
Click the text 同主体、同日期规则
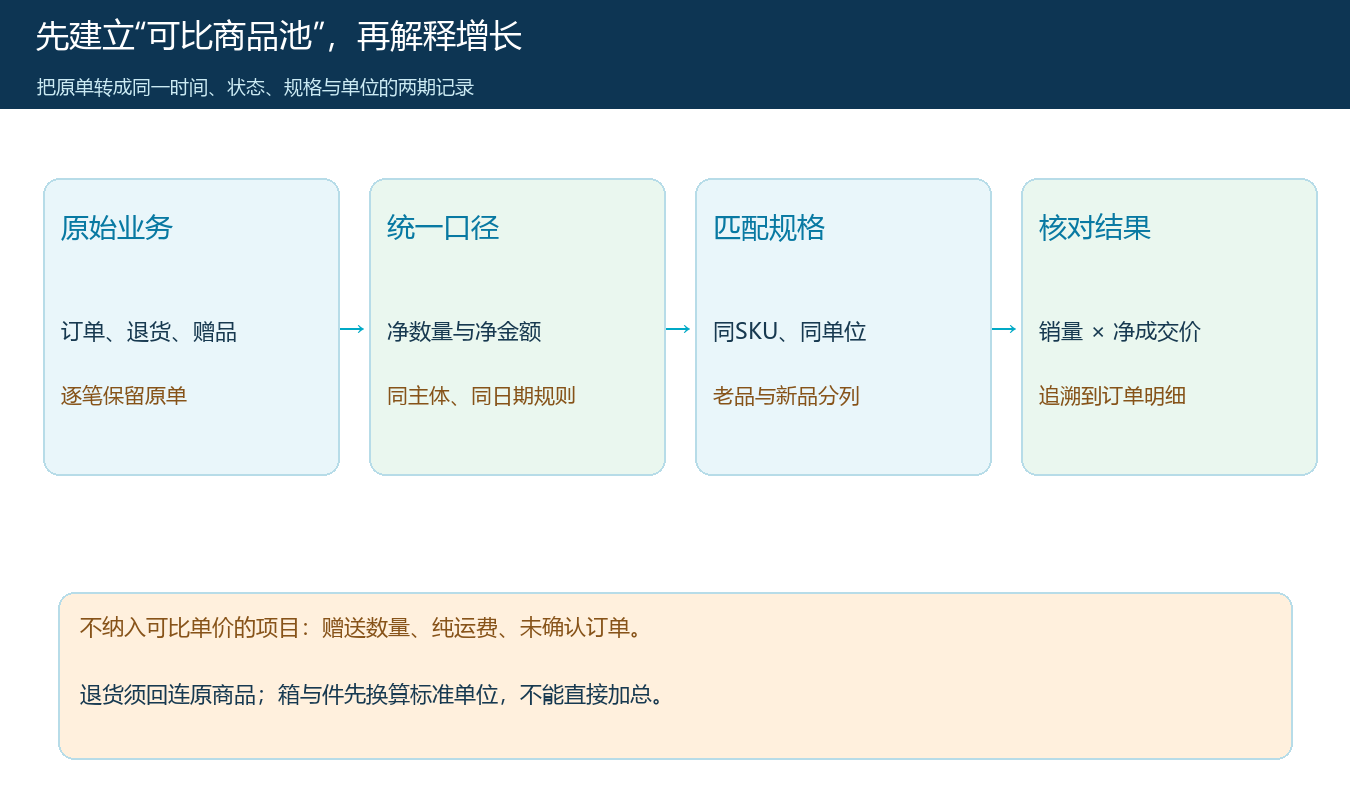pos(481,396)
